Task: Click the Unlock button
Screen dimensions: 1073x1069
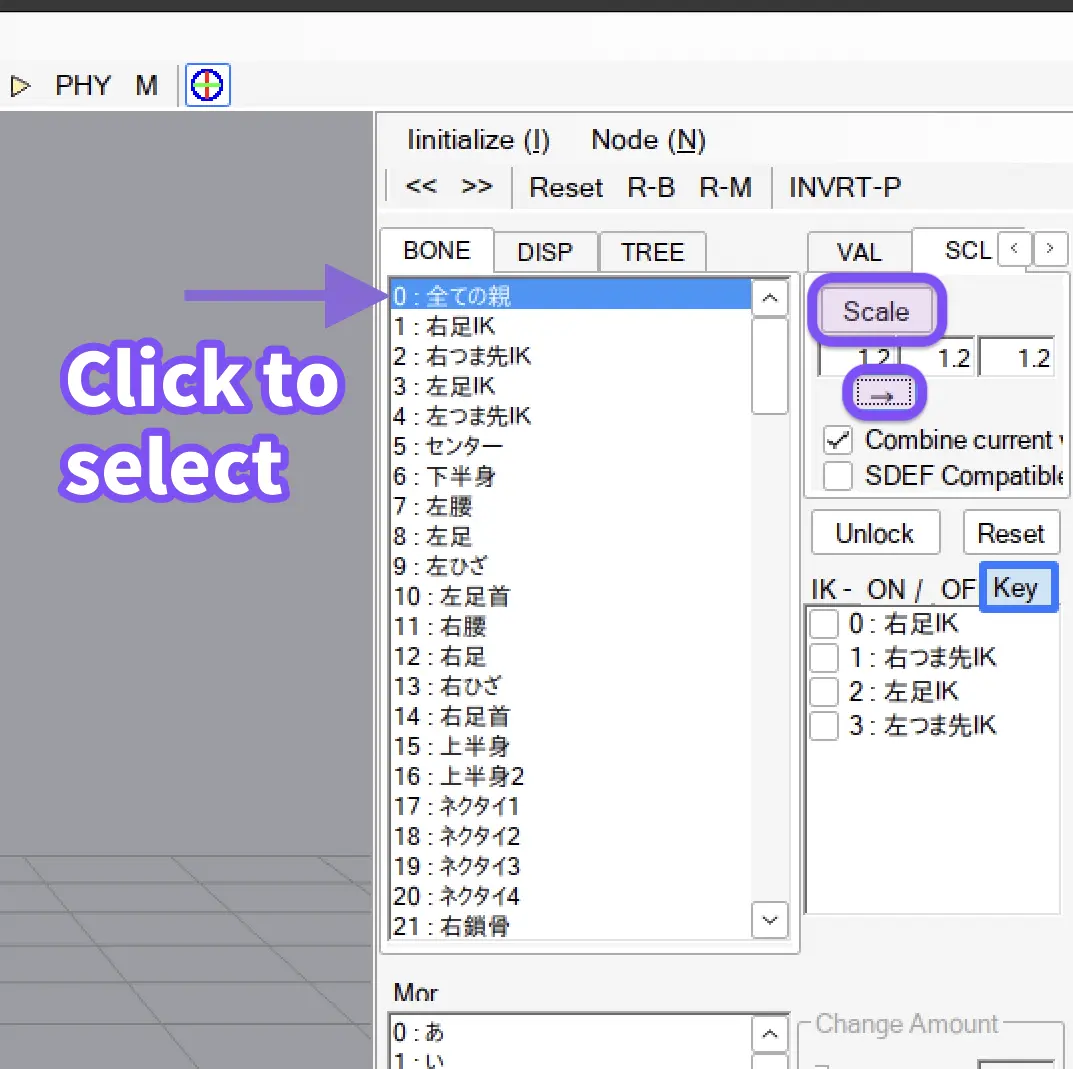Action: [x=875, y=532]
